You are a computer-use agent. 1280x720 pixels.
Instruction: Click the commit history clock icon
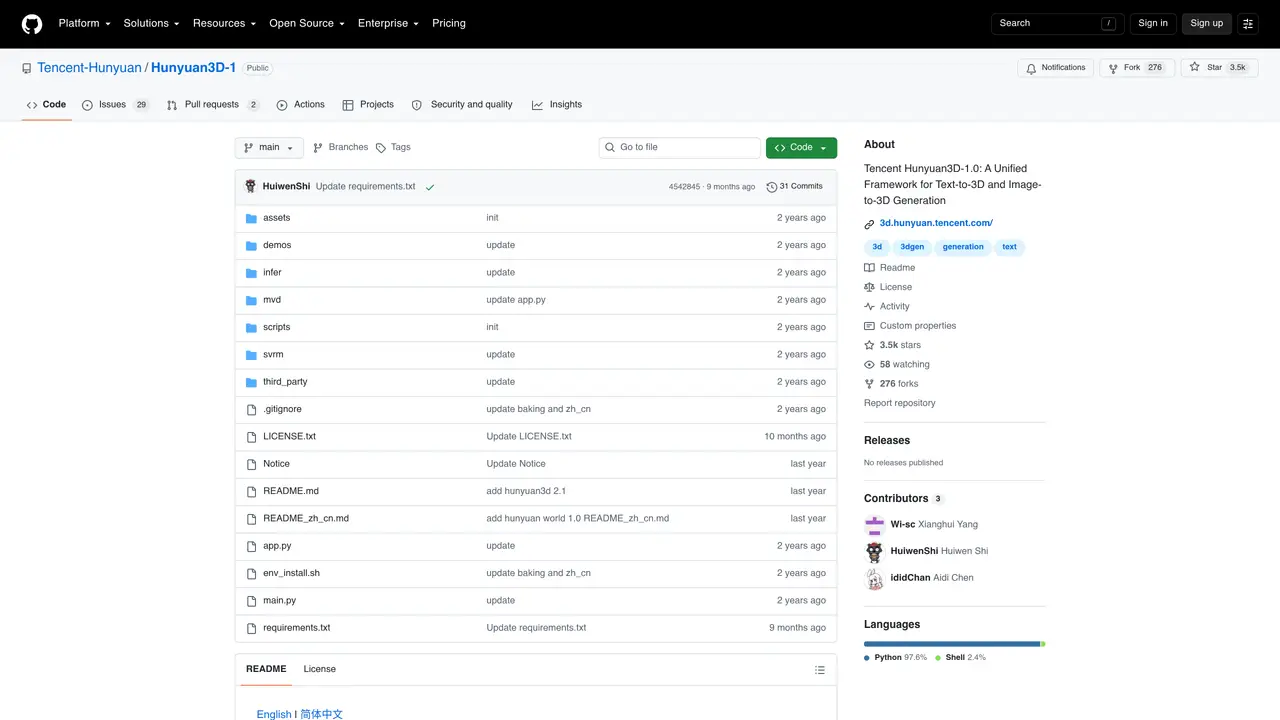pyautogui.click(x=772, y=187)
